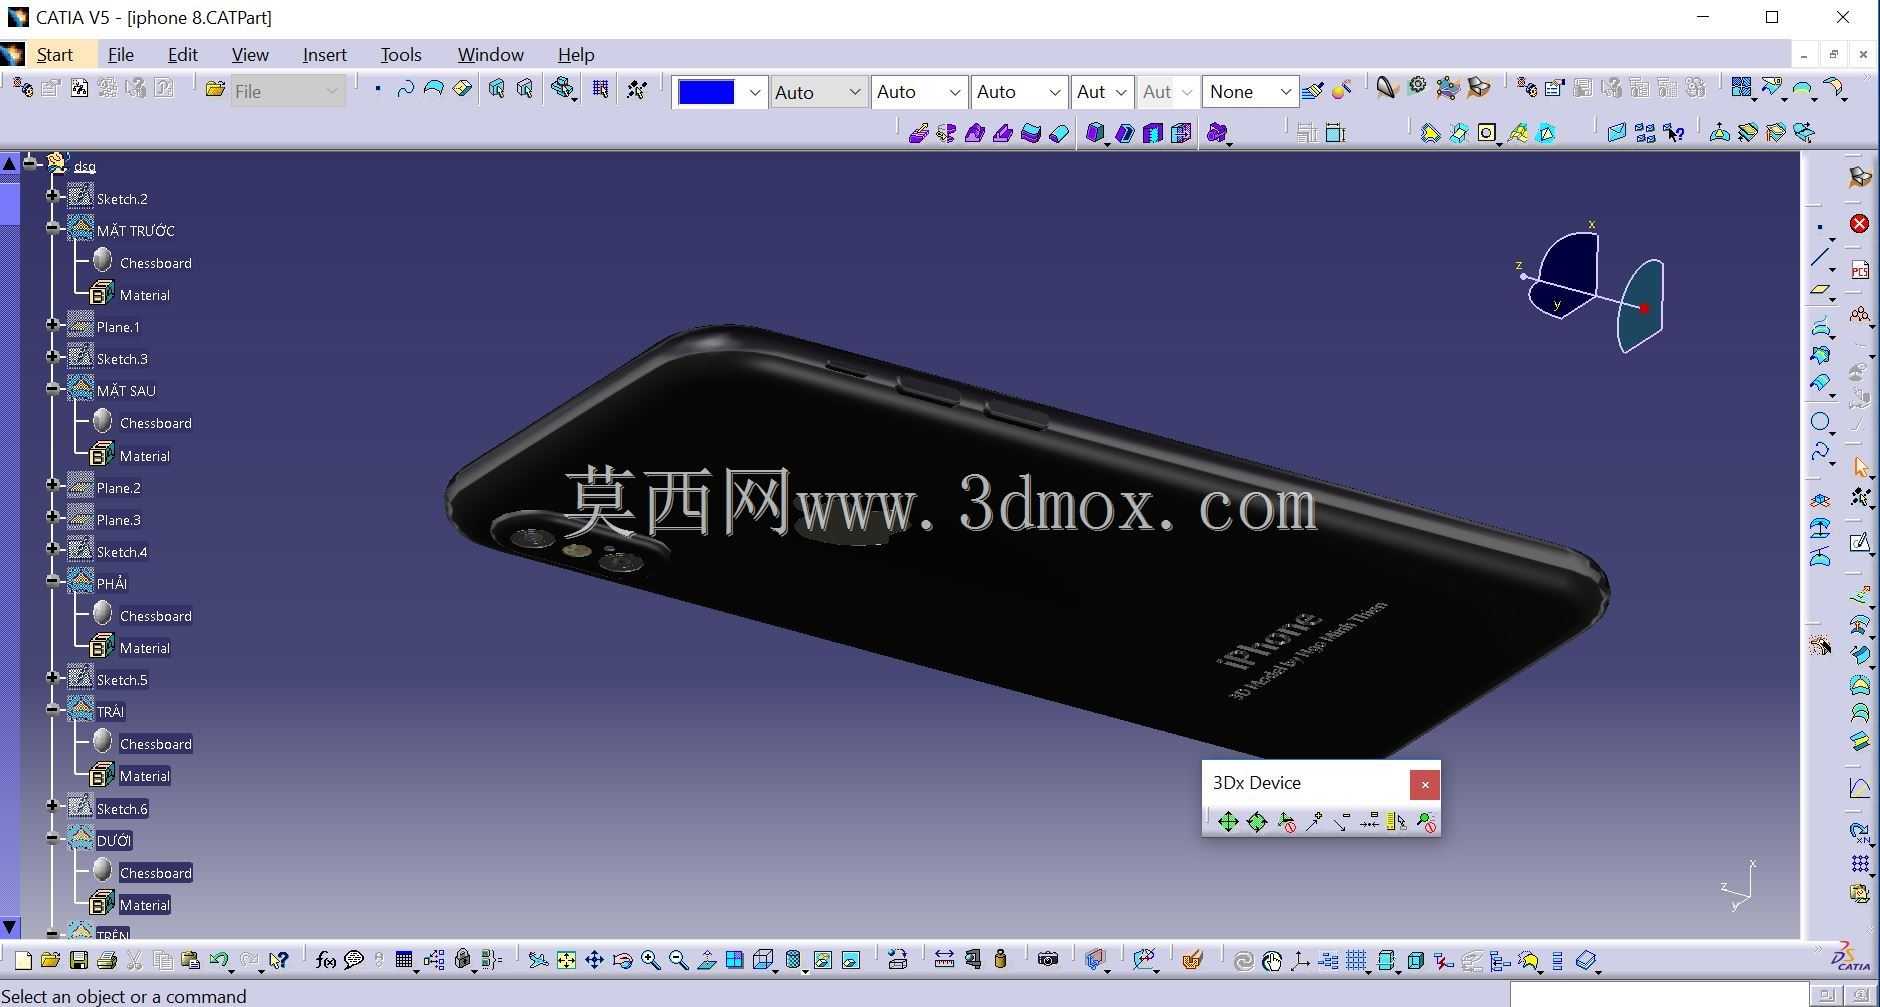This screenshot has width=1880, height=1007.
Task: Click the Painter brush icon
Action: click(1313, 91)
